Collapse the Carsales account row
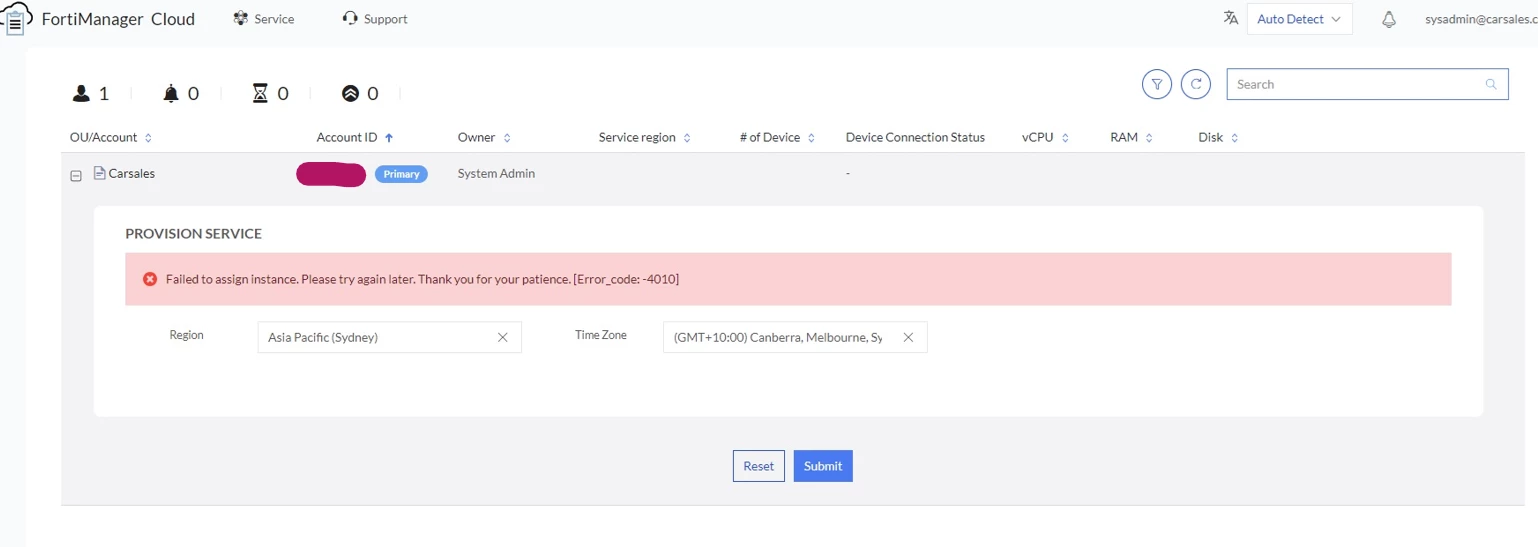 coord(75,175)
